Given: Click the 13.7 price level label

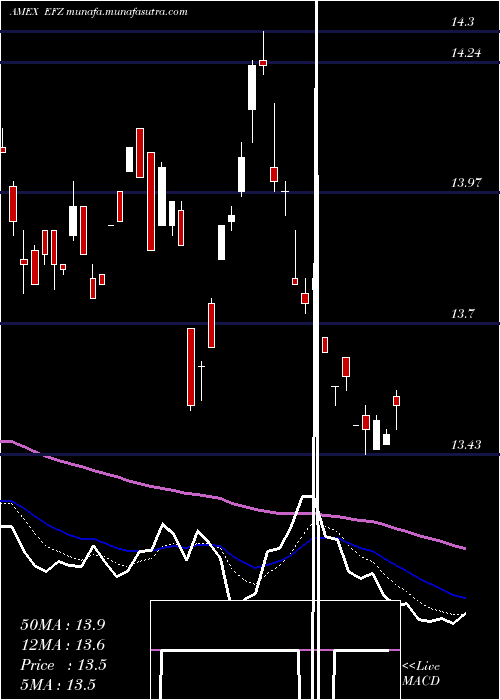Looking at the screenshot, I should [x=462, y=314].
